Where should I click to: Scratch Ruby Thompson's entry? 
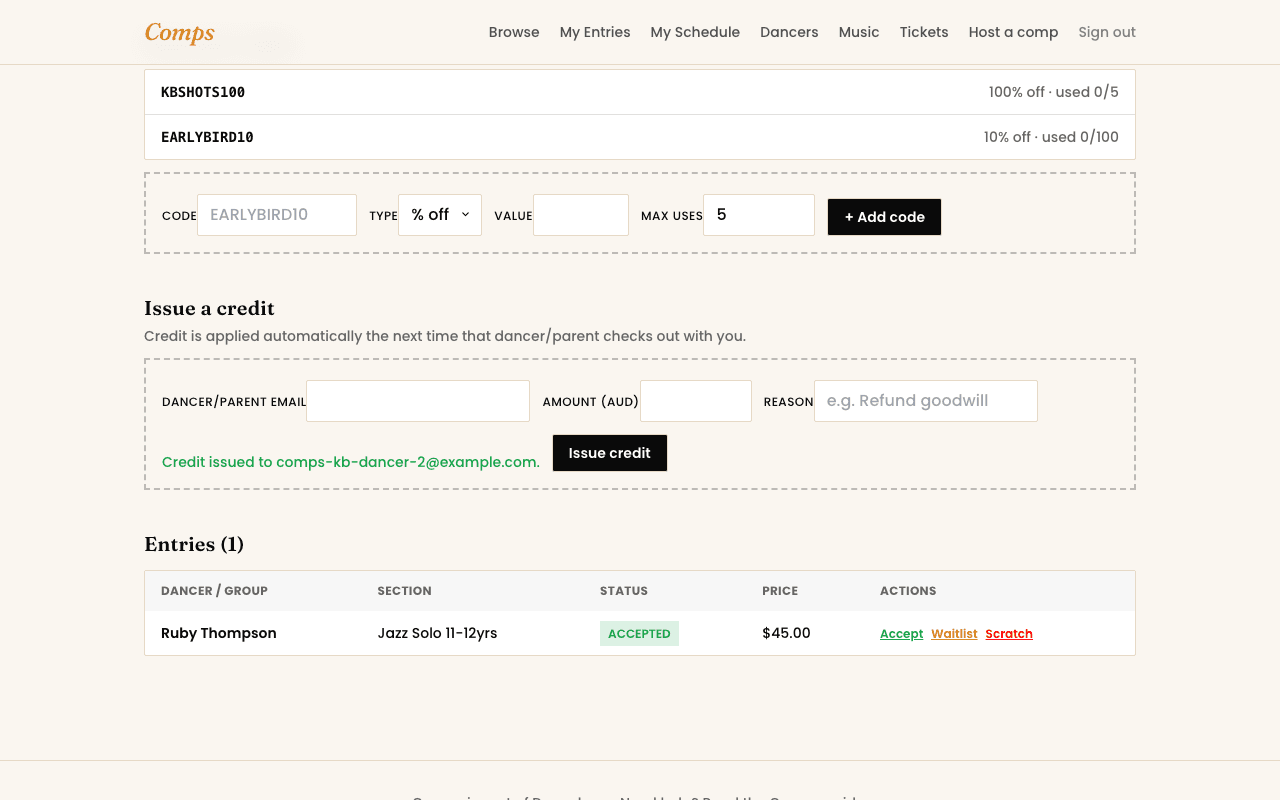click(1009, 634)
